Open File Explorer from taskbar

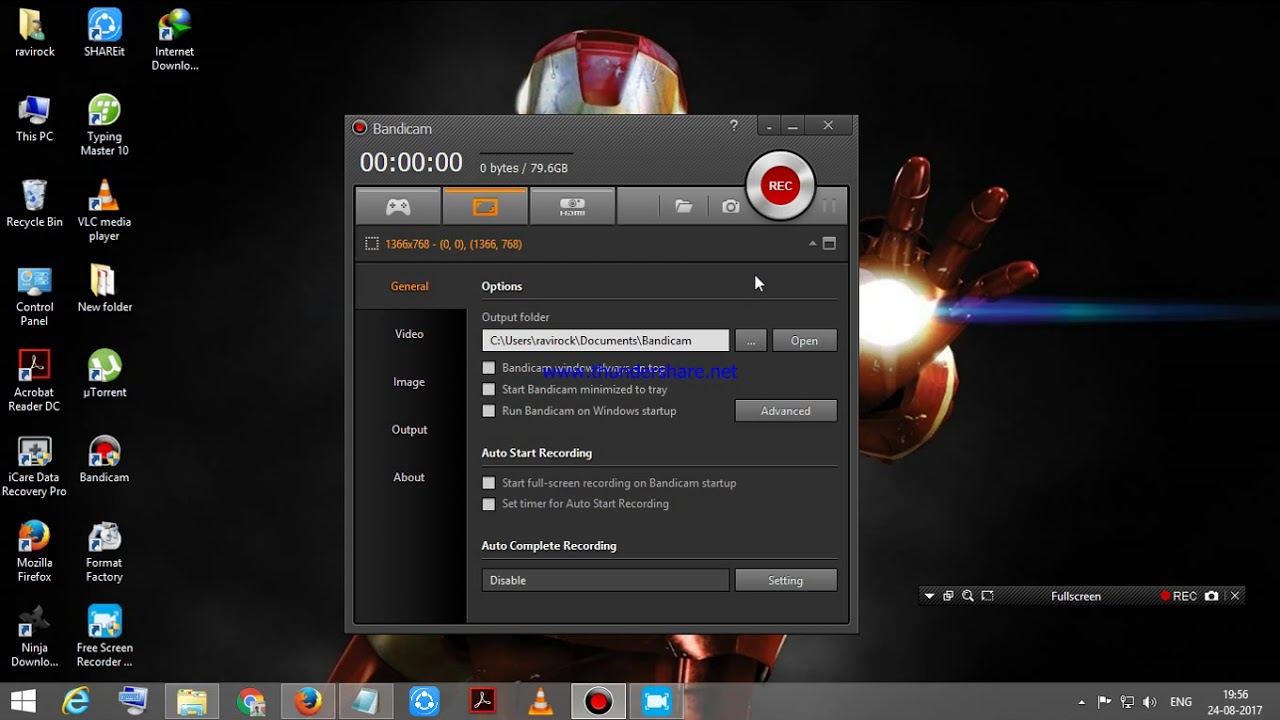coord(191,702)
